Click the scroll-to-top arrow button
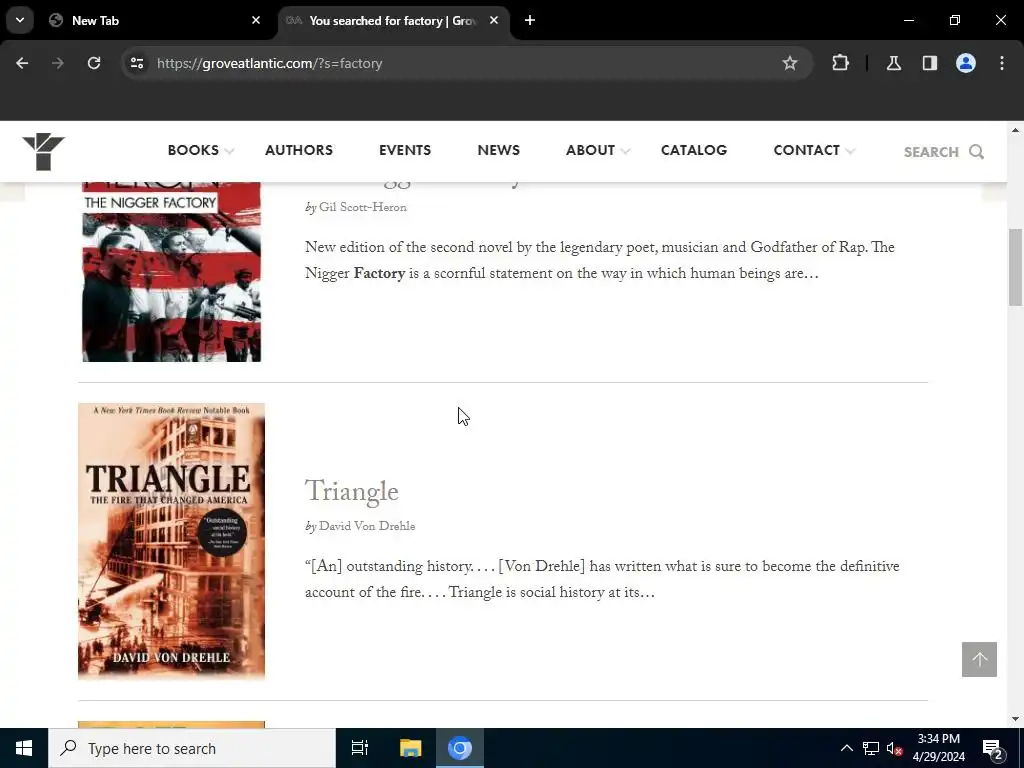Viewport: 1024px width, 768px height. (x=979, y=660)
